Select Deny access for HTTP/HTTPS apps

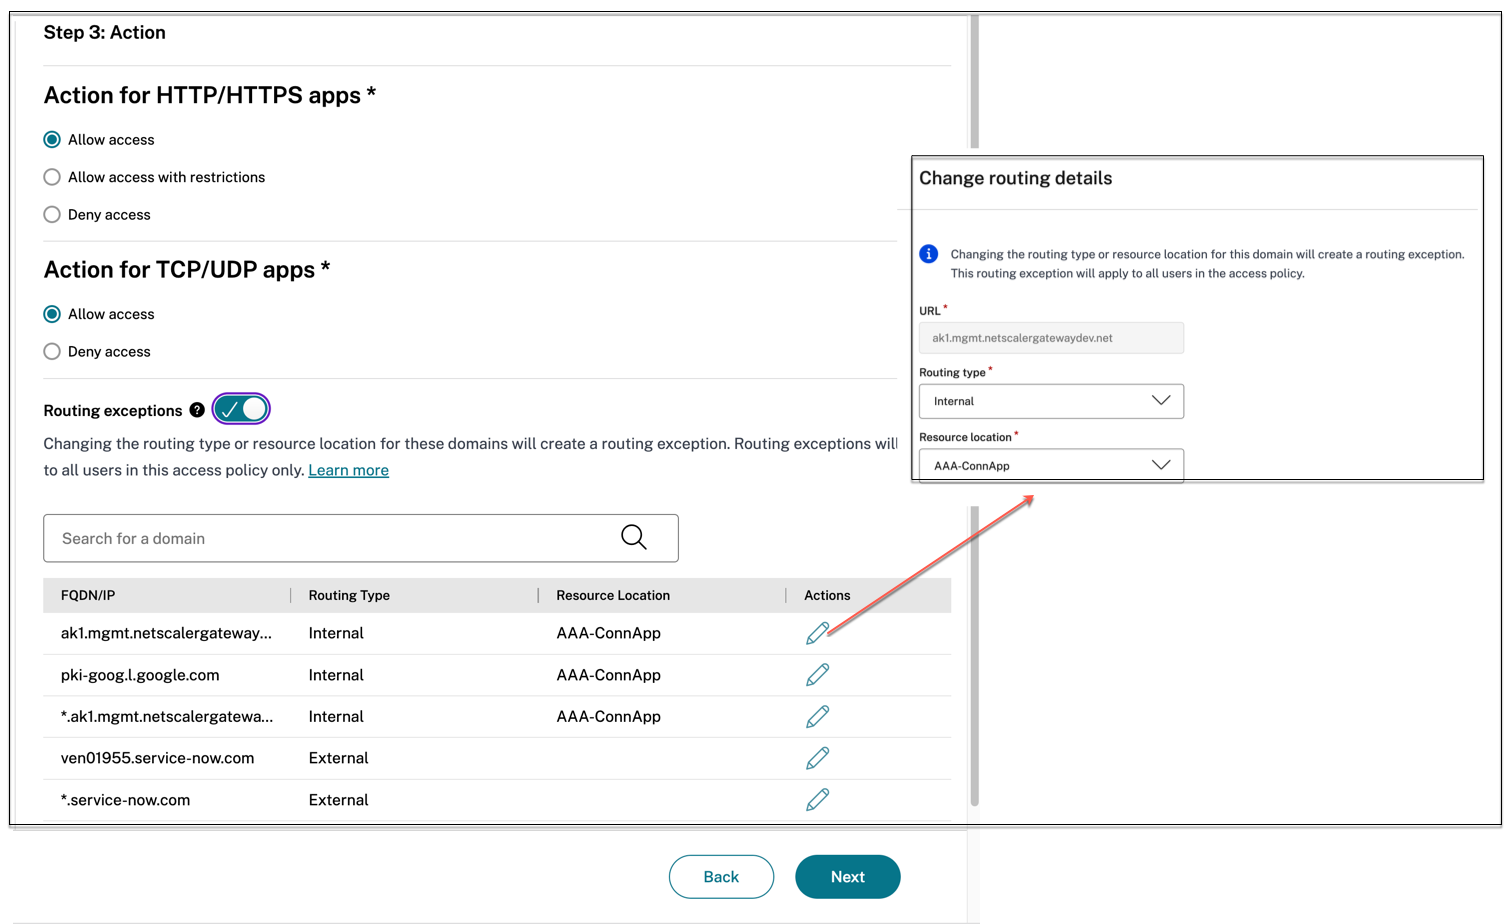coord(52,215)
